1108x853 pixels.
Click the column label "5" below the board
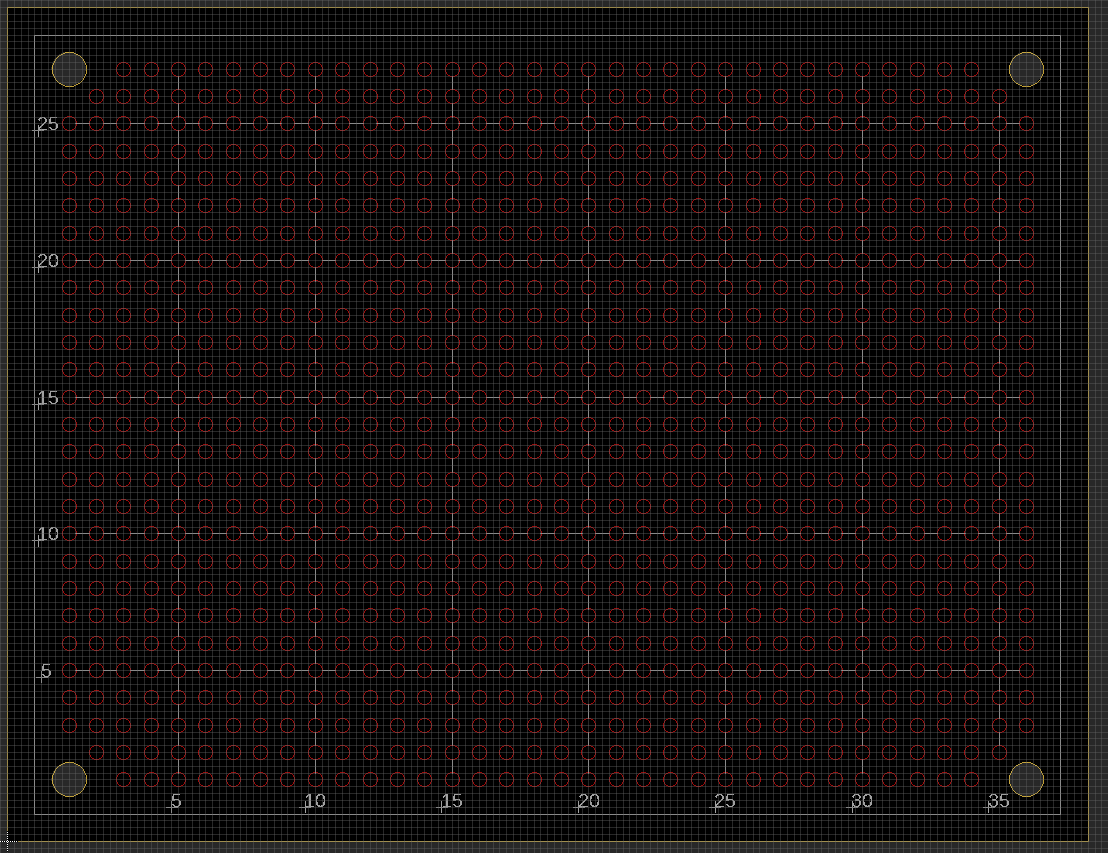[176, 801]
